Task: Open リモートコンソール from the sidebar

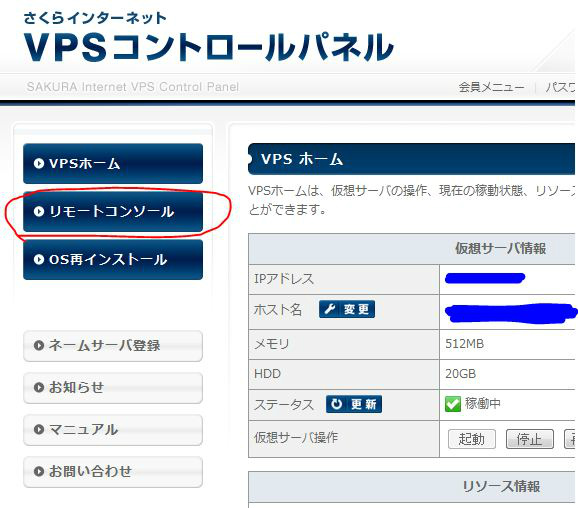Action: (113, 212)
